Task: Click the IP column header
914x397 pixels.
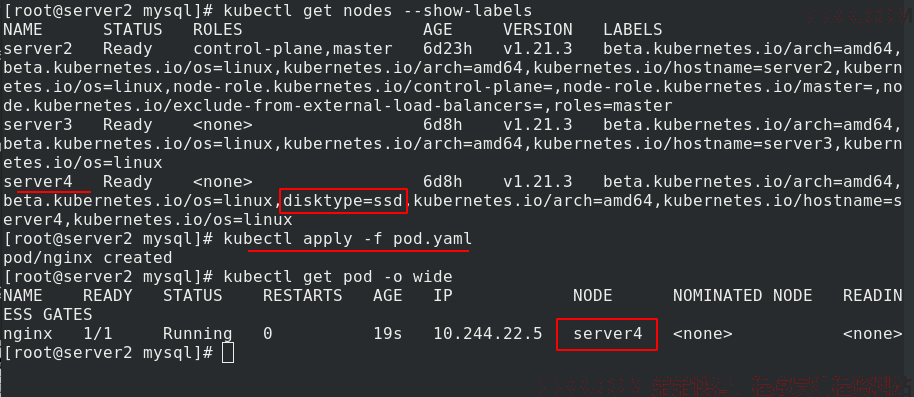Action: [442, 296]
